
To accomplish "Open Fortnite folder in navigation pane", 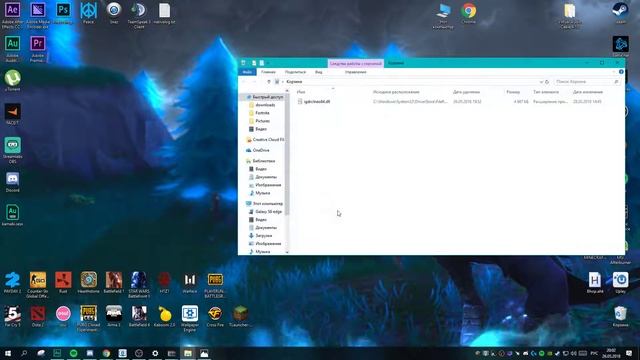I will click(x=259, y=113).
